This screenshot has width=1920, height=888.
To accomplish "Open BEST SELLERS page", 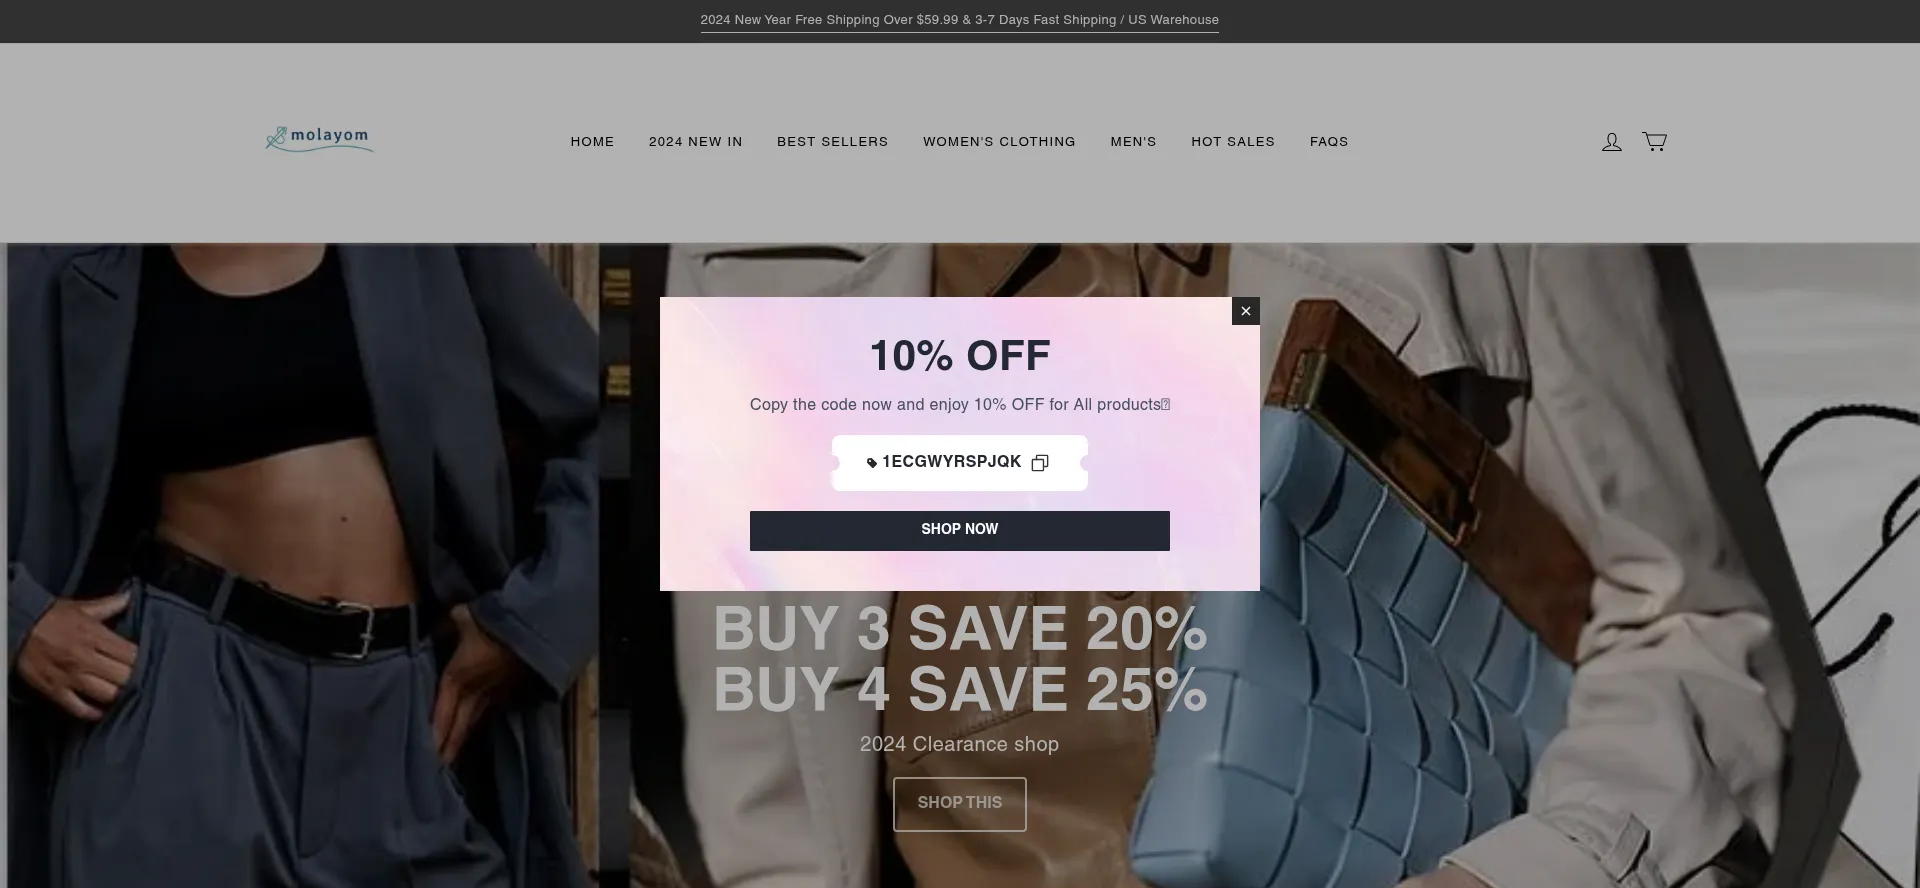I will pos(832,142).
